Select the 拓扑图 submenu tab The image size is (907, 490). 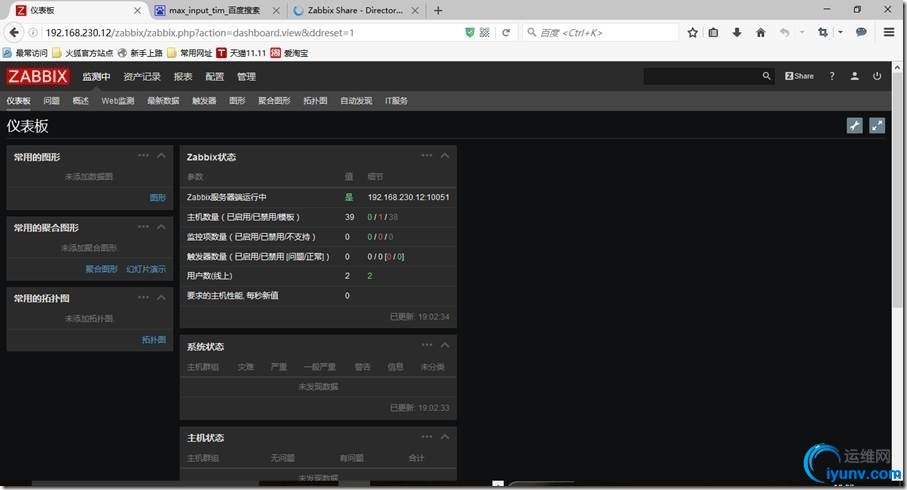point(315,101)
